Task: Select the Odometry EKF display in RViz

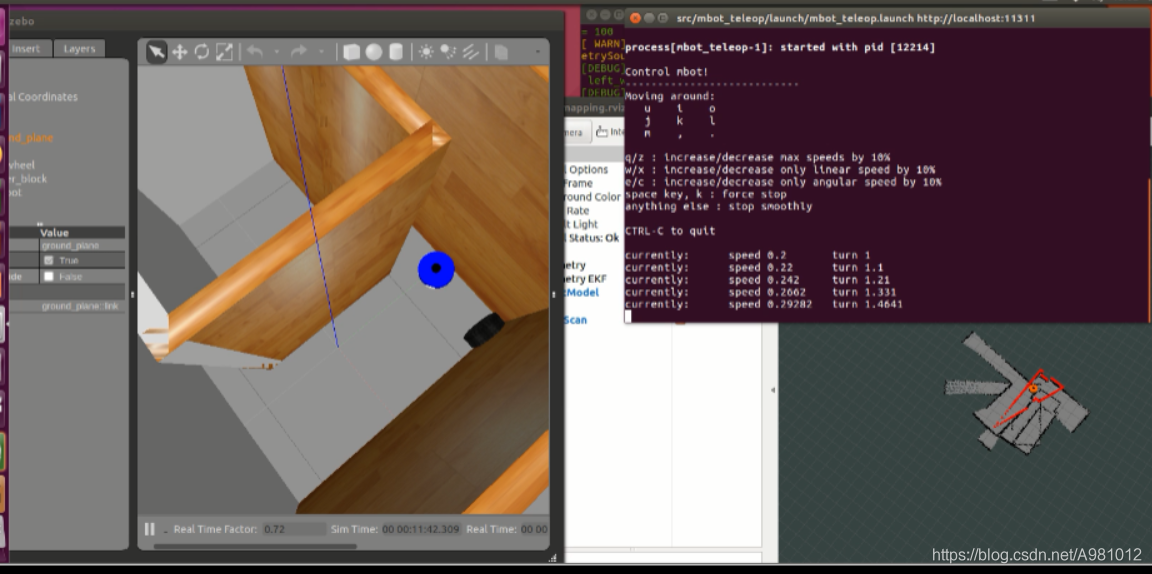Action: click(586, 279)
